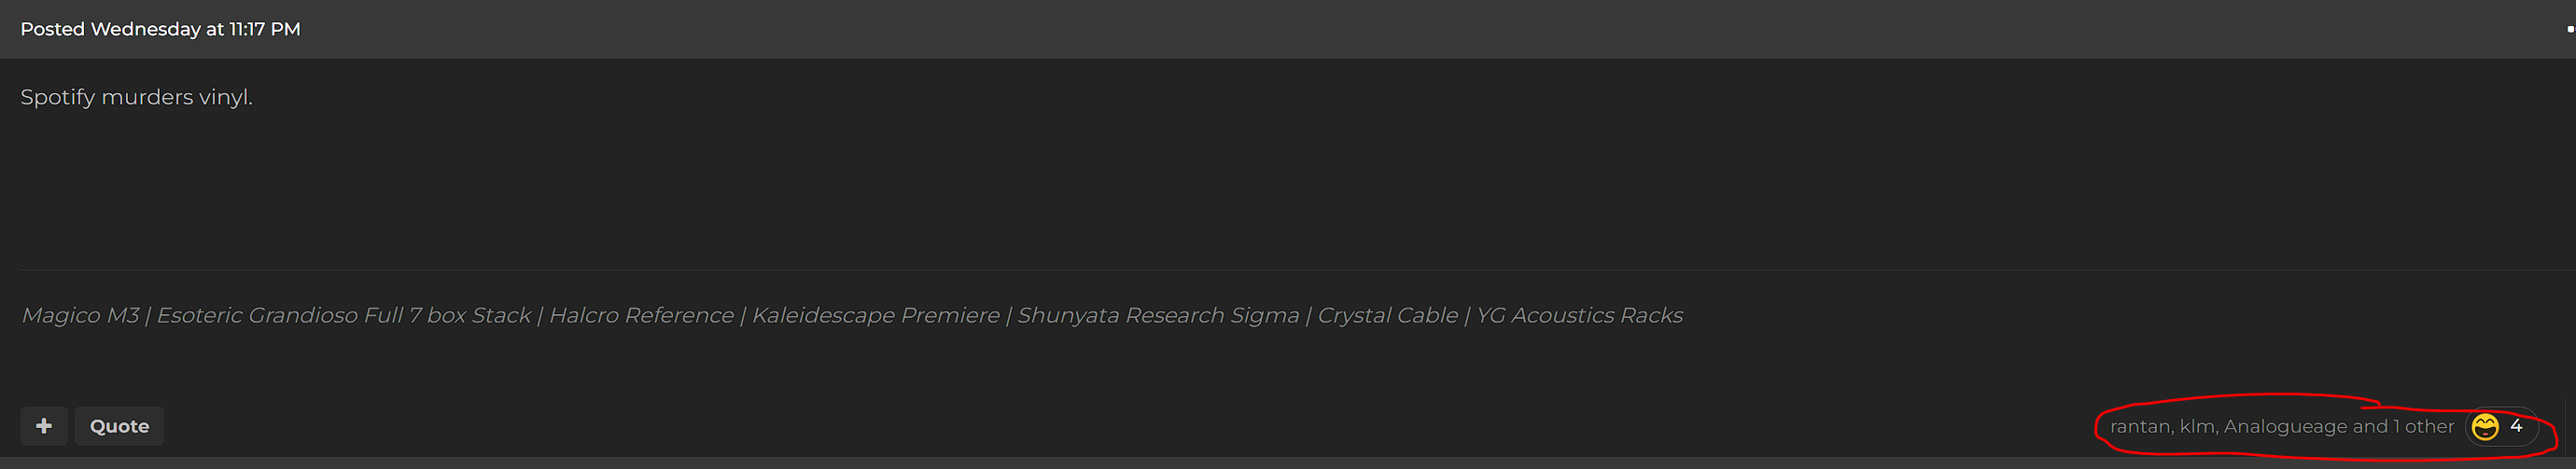Click 'Halcro Reference' in the signature
Viewport: 2576px width, 469px height.
point(641,316)
